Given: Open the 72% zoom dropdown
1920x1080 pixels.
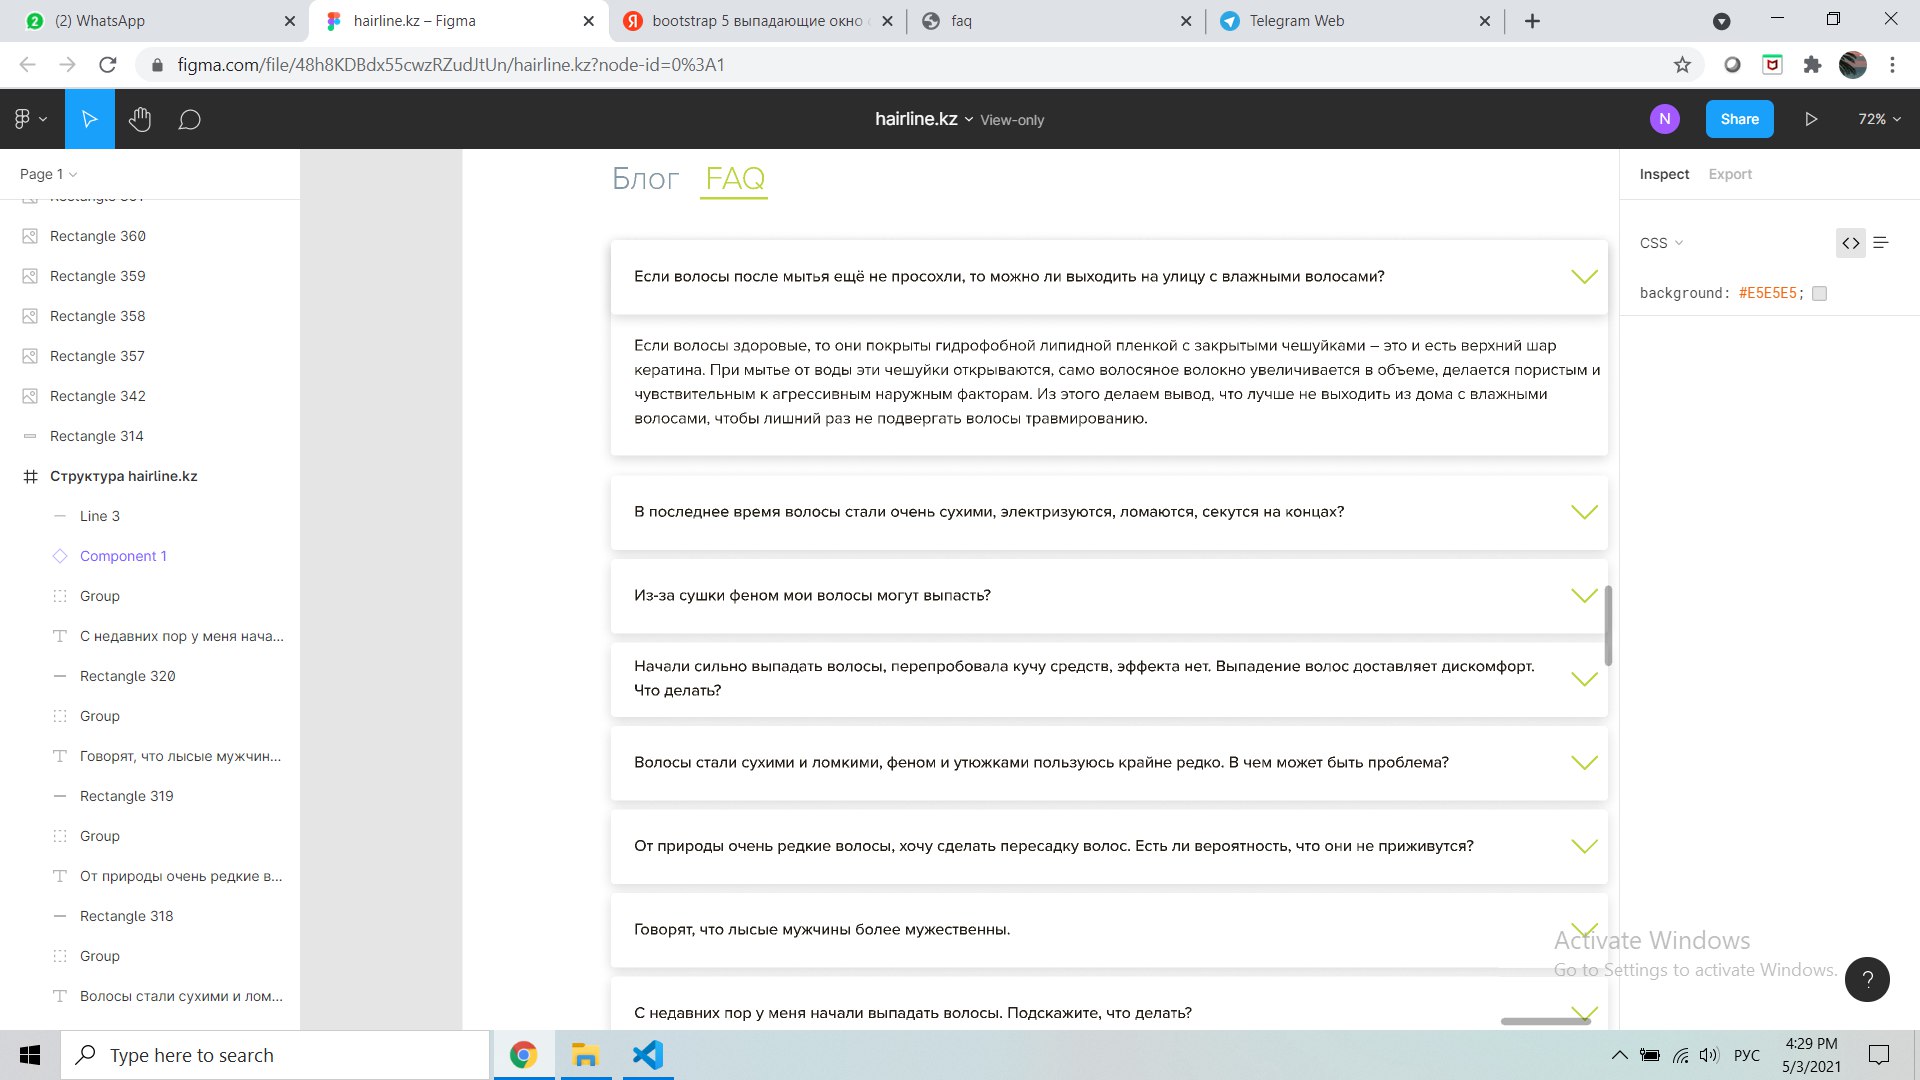Looking at the screenshot, I should 1879,119.
